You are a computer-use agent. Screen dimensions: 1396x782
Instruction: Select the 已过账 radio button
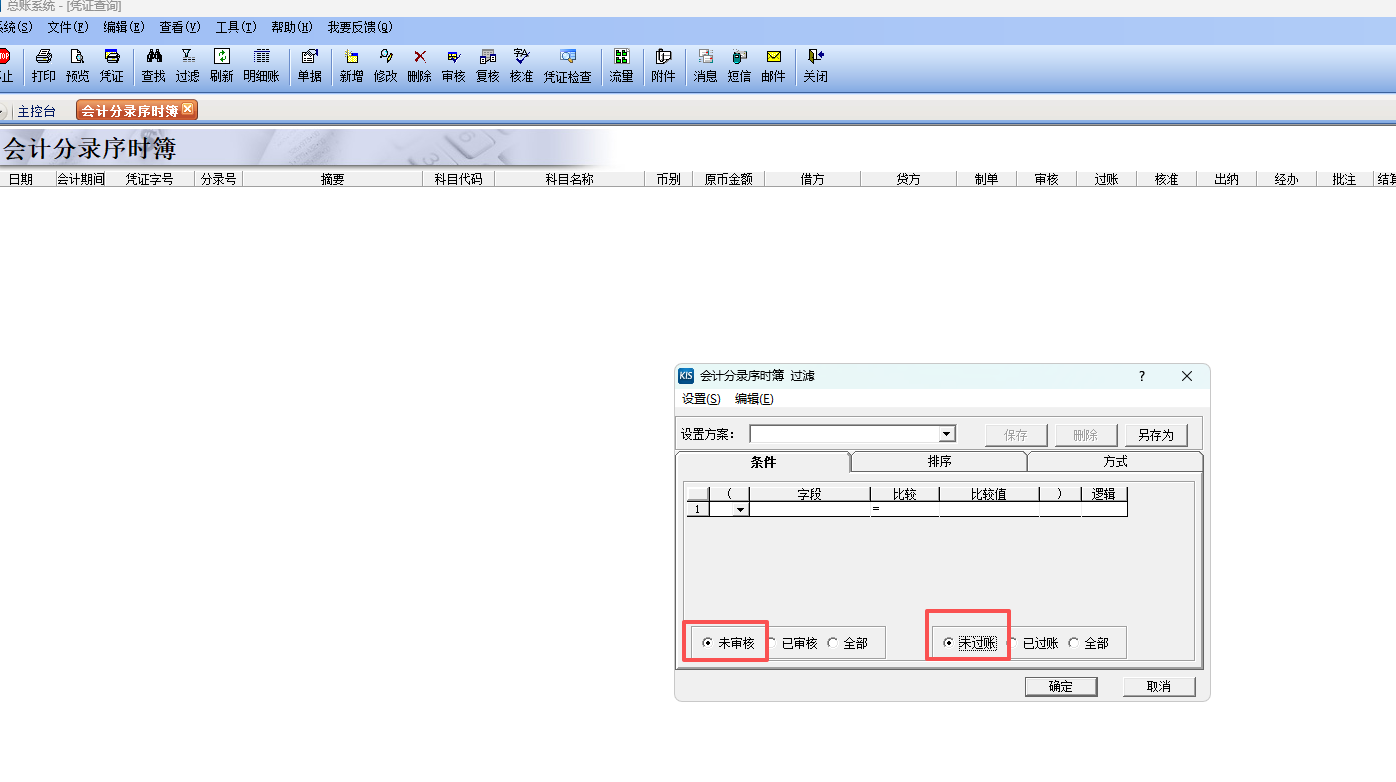tap(1014, 643)
